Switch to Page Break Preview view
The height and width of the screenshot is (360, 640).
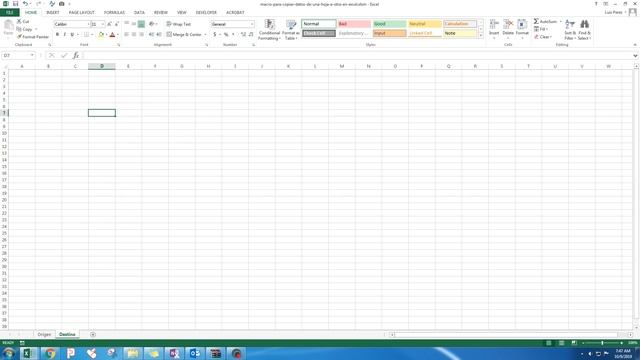click(x=574, y=343)
